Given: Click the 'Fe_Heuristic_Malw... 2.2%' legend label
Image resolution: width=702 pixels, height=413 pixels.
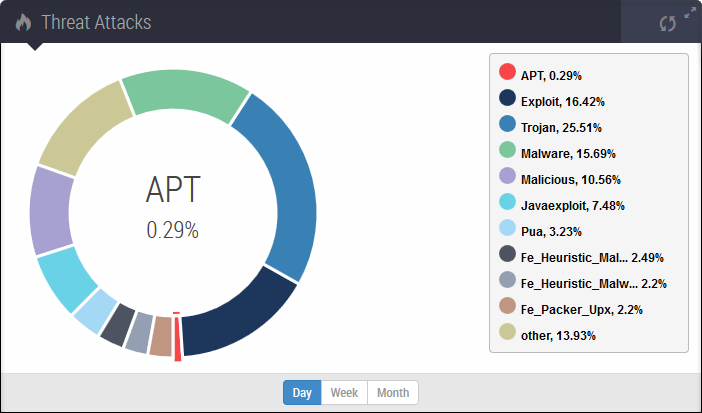Looking at the screenshot, I should (594, 284).
